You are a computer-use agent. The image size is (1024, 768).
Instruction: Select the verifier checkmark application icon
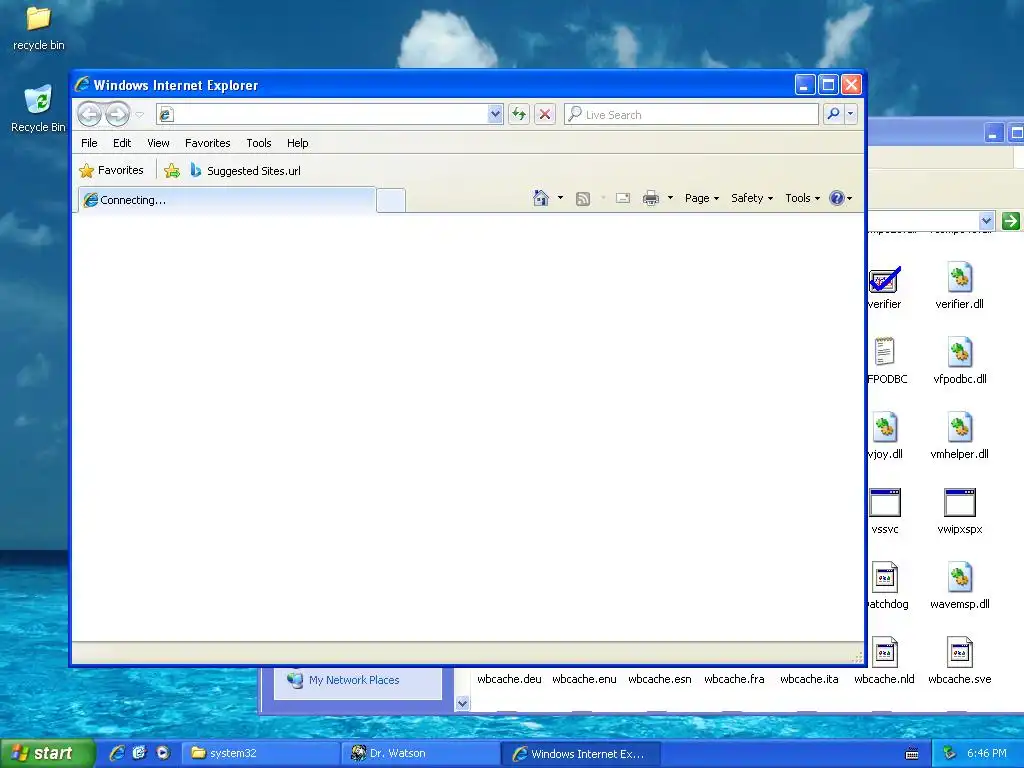[884, 280]
